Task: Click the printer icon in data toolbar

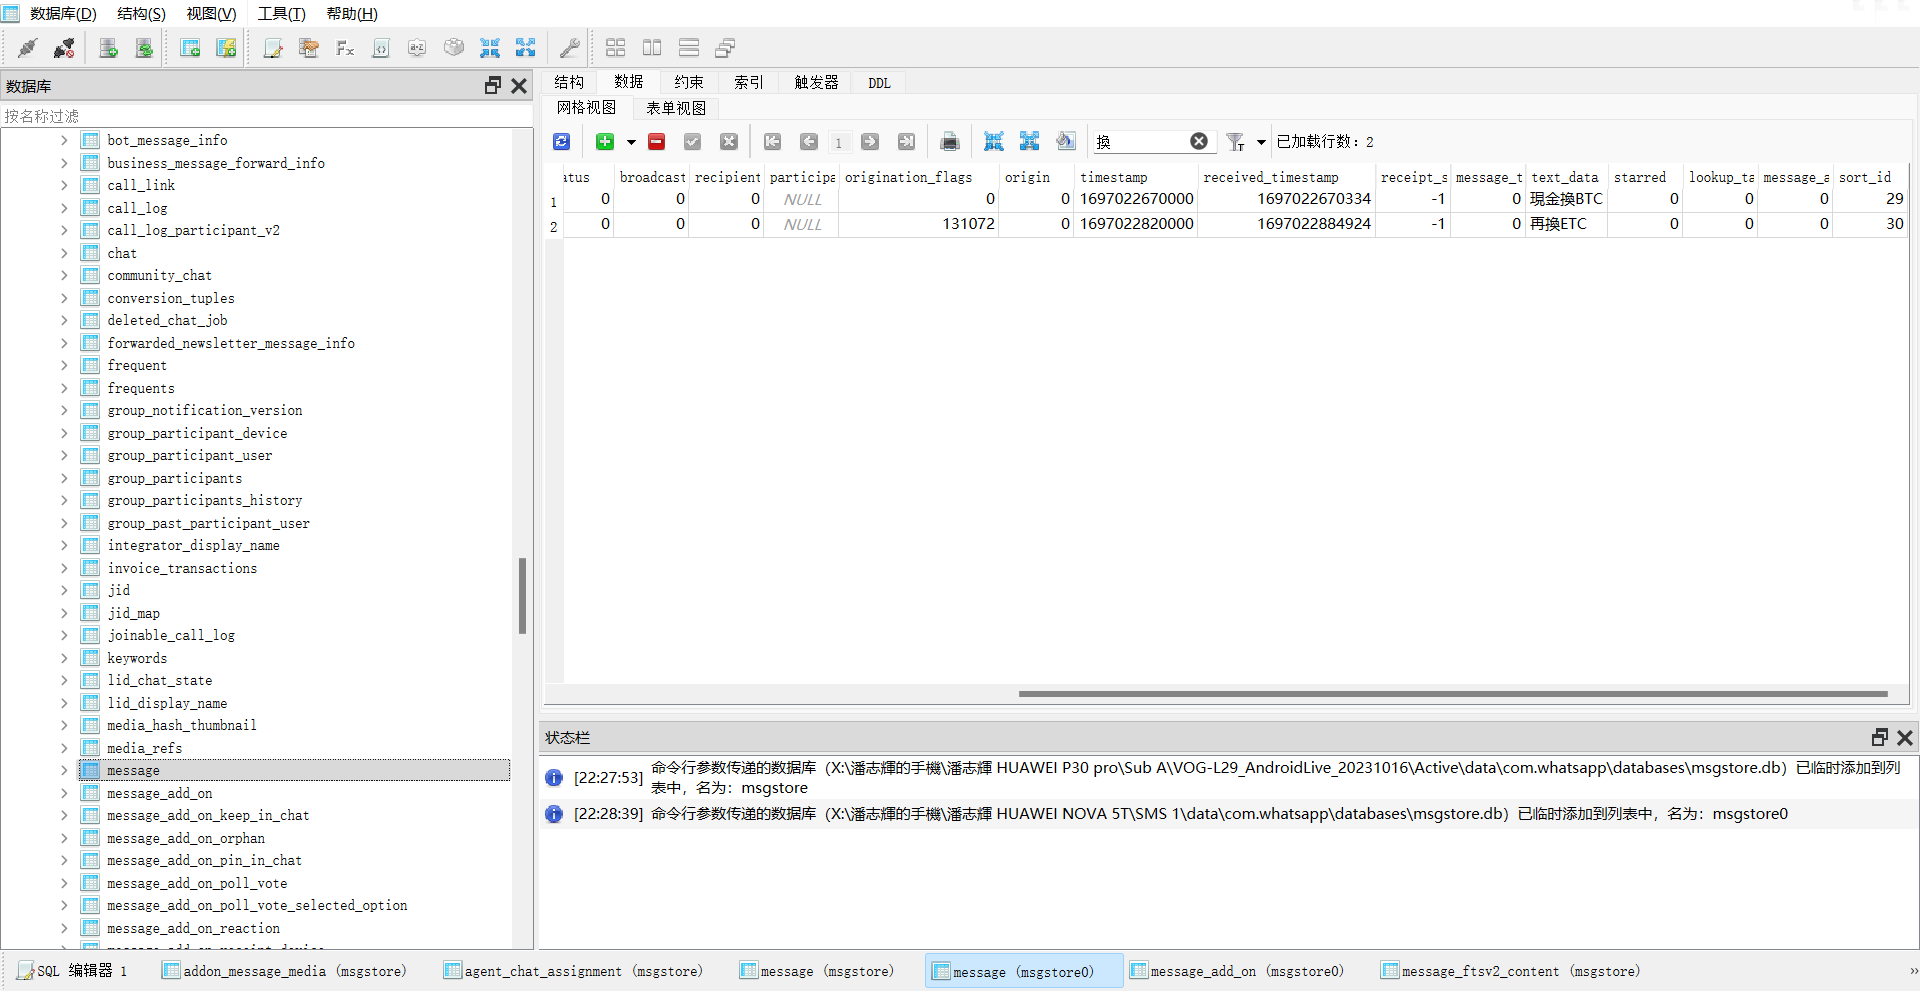Action: [x=950, y=142]
